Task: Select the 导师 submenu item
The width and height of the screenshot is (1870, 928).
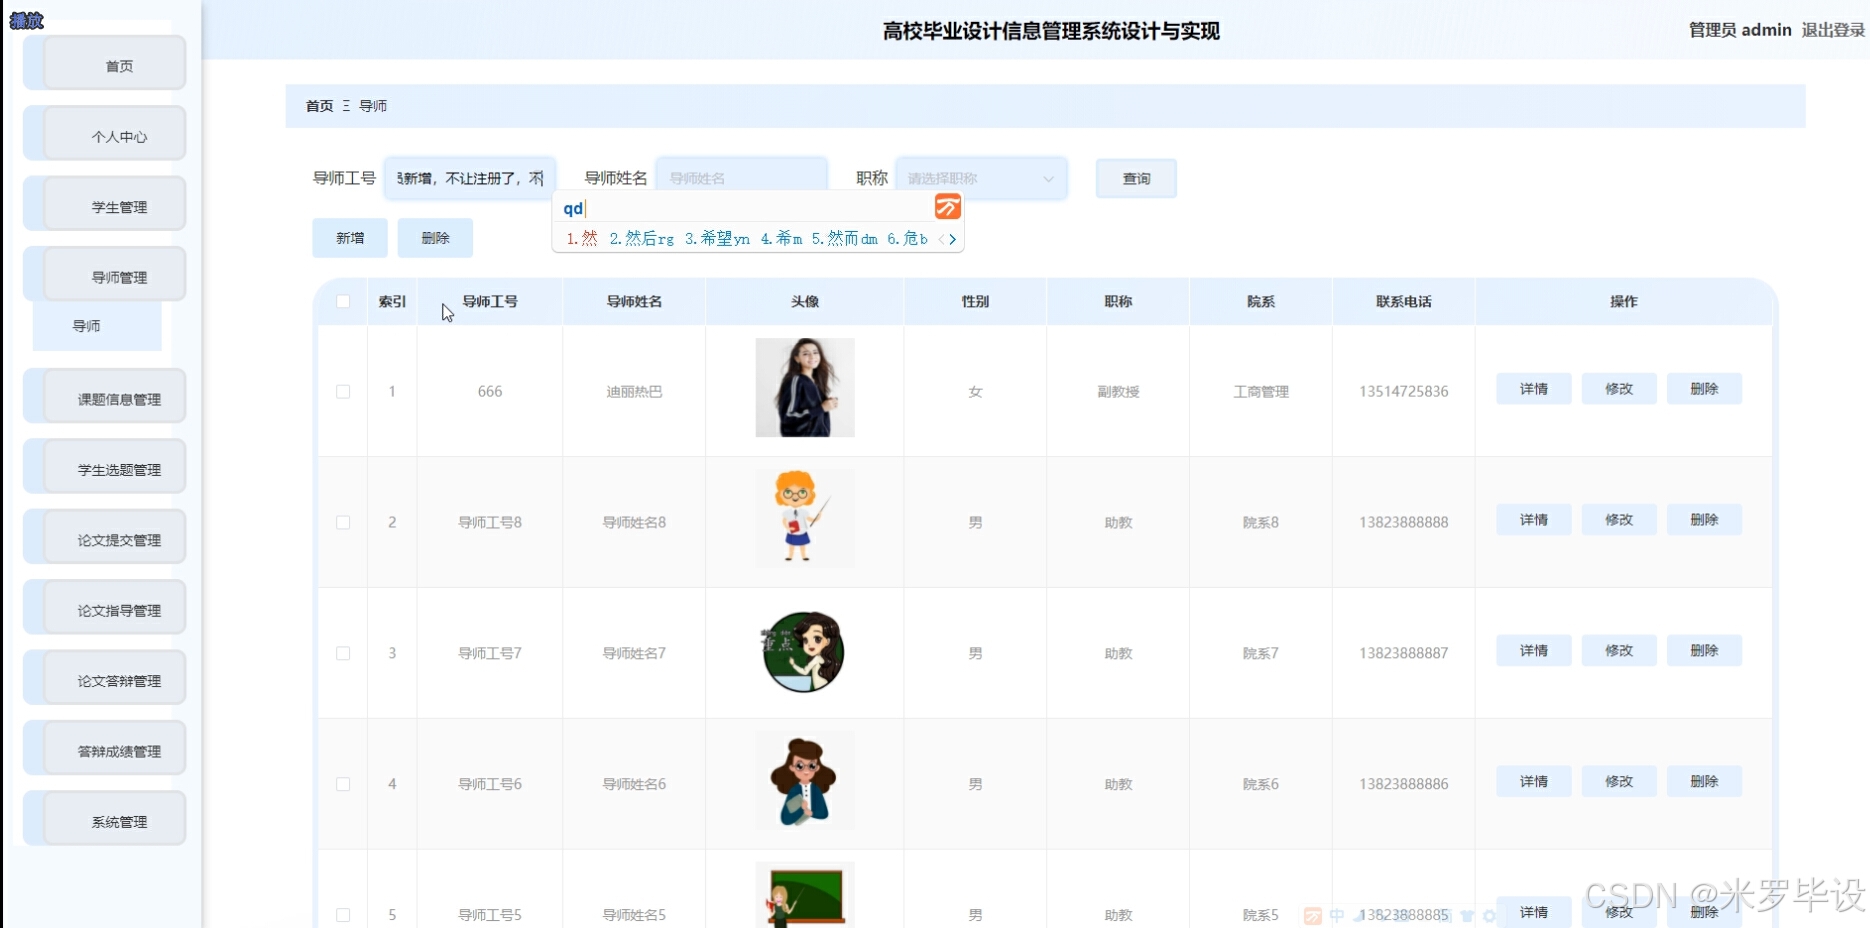Action: tap(97, 326)
